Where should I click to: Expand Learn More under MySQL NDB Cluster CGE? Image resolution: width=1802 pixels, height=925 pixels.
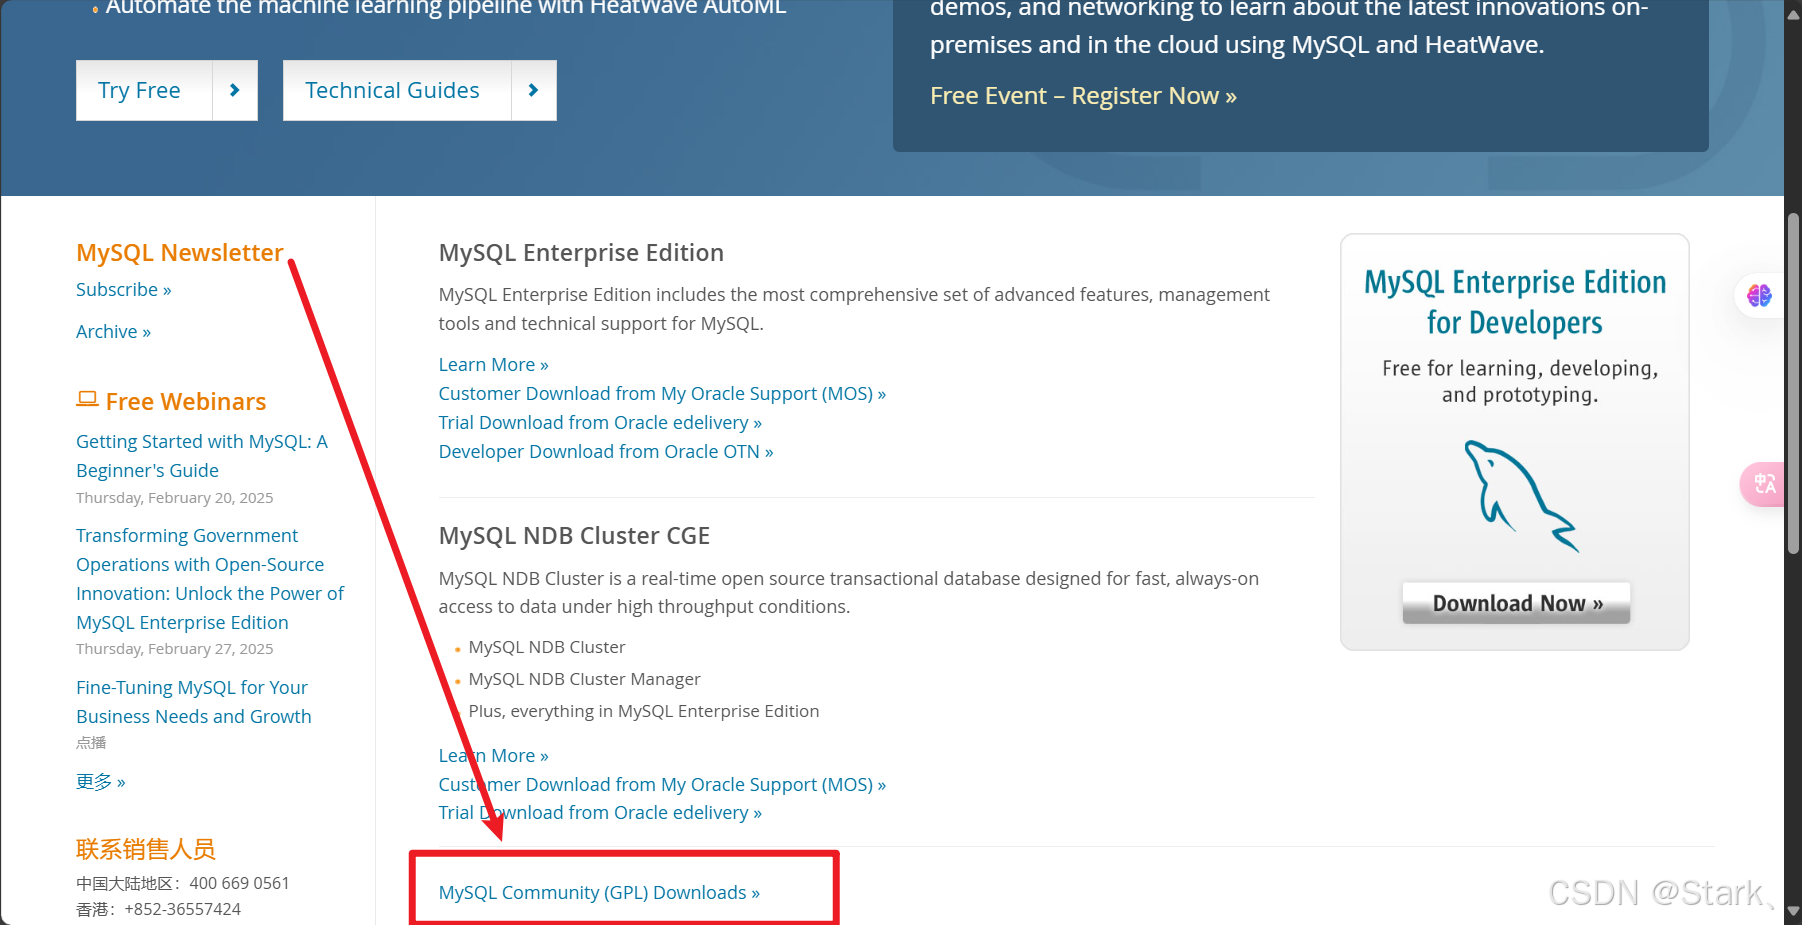pos(493,755)
